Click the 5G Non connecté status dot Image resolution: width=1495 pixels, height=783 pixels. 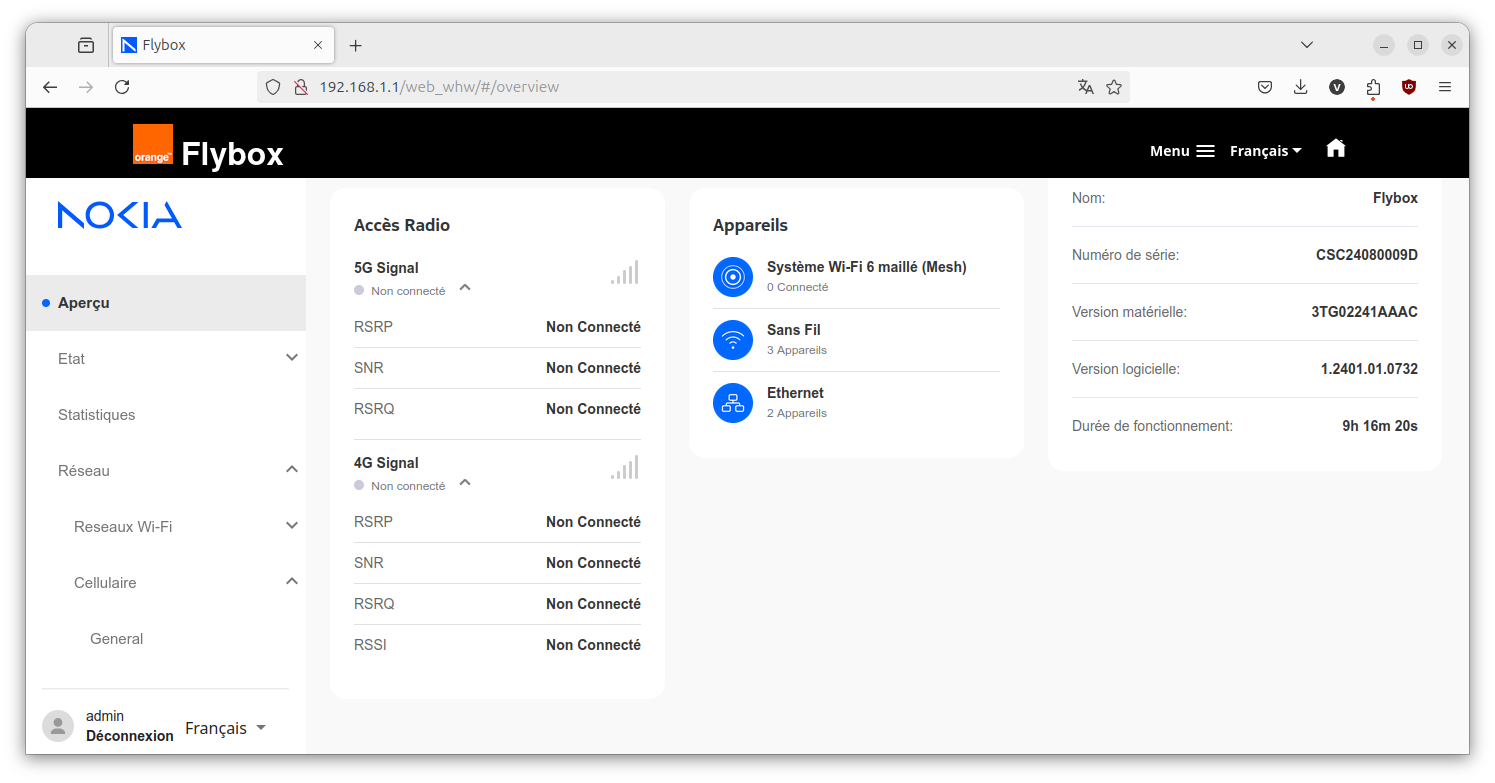coord(359,290)
